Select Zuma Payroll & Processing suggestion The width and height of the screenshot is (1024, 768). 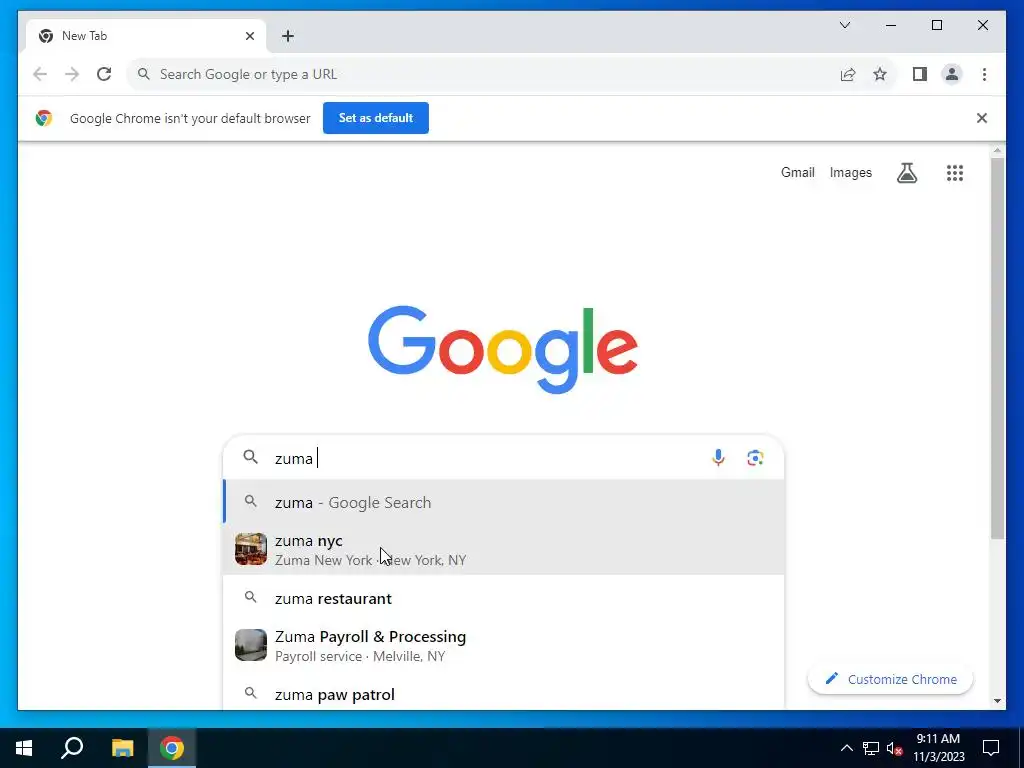point(504,645)
